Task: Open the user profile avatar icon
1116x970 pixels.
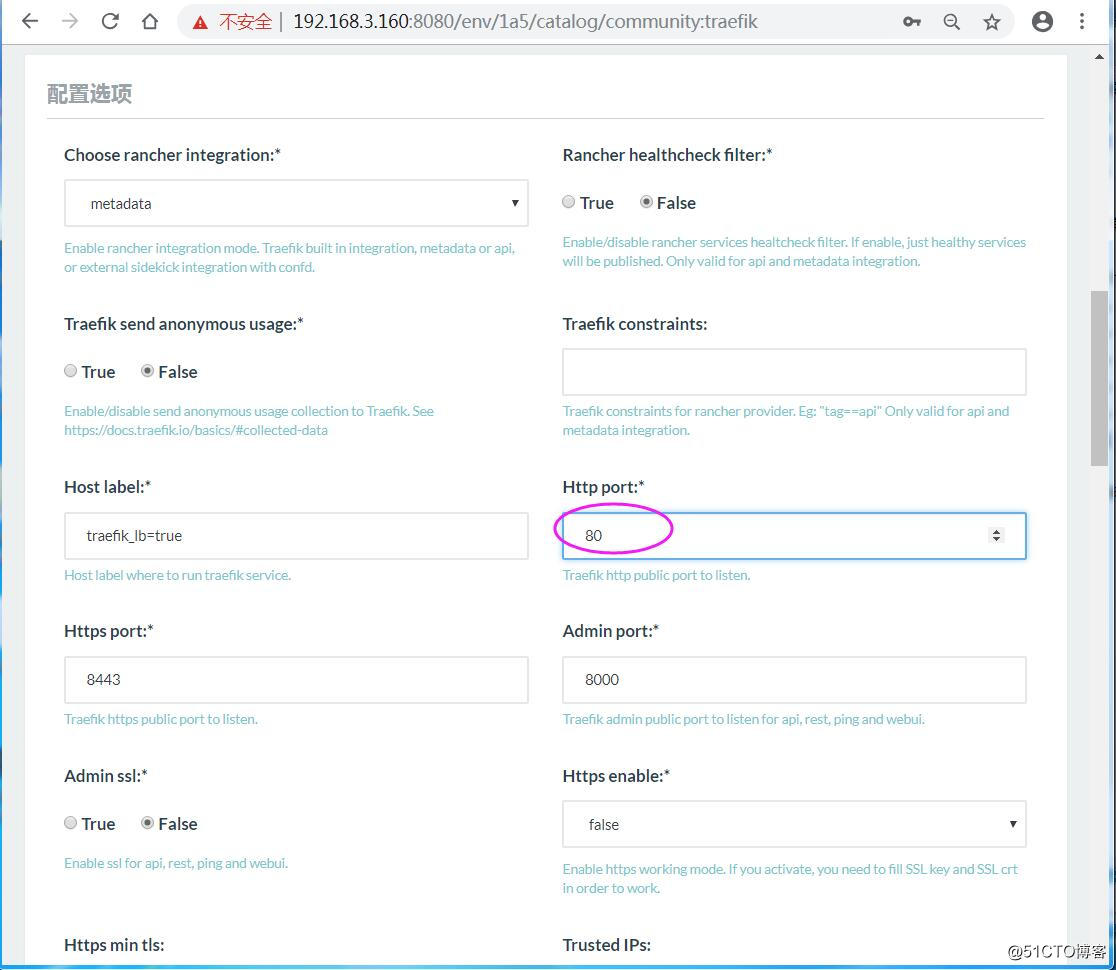Action: pyautogui.click(x=1042, y=21)
